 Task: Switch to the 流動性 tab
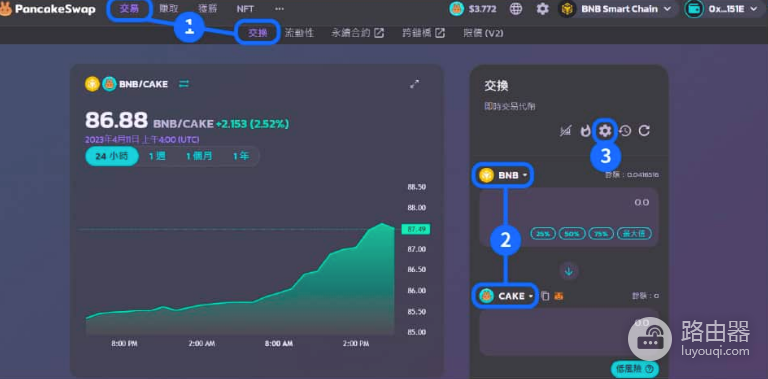pos(299,33)
